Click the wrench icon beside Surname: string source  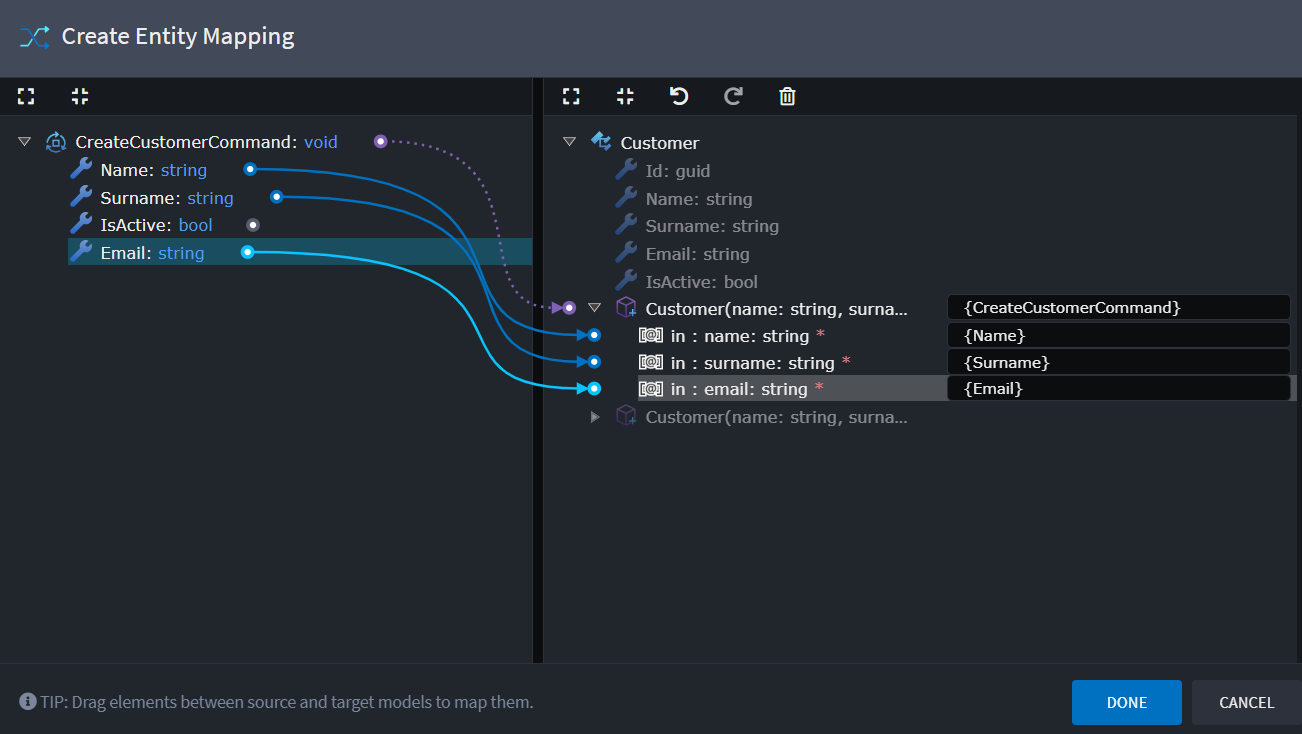(x=81, y=197)
